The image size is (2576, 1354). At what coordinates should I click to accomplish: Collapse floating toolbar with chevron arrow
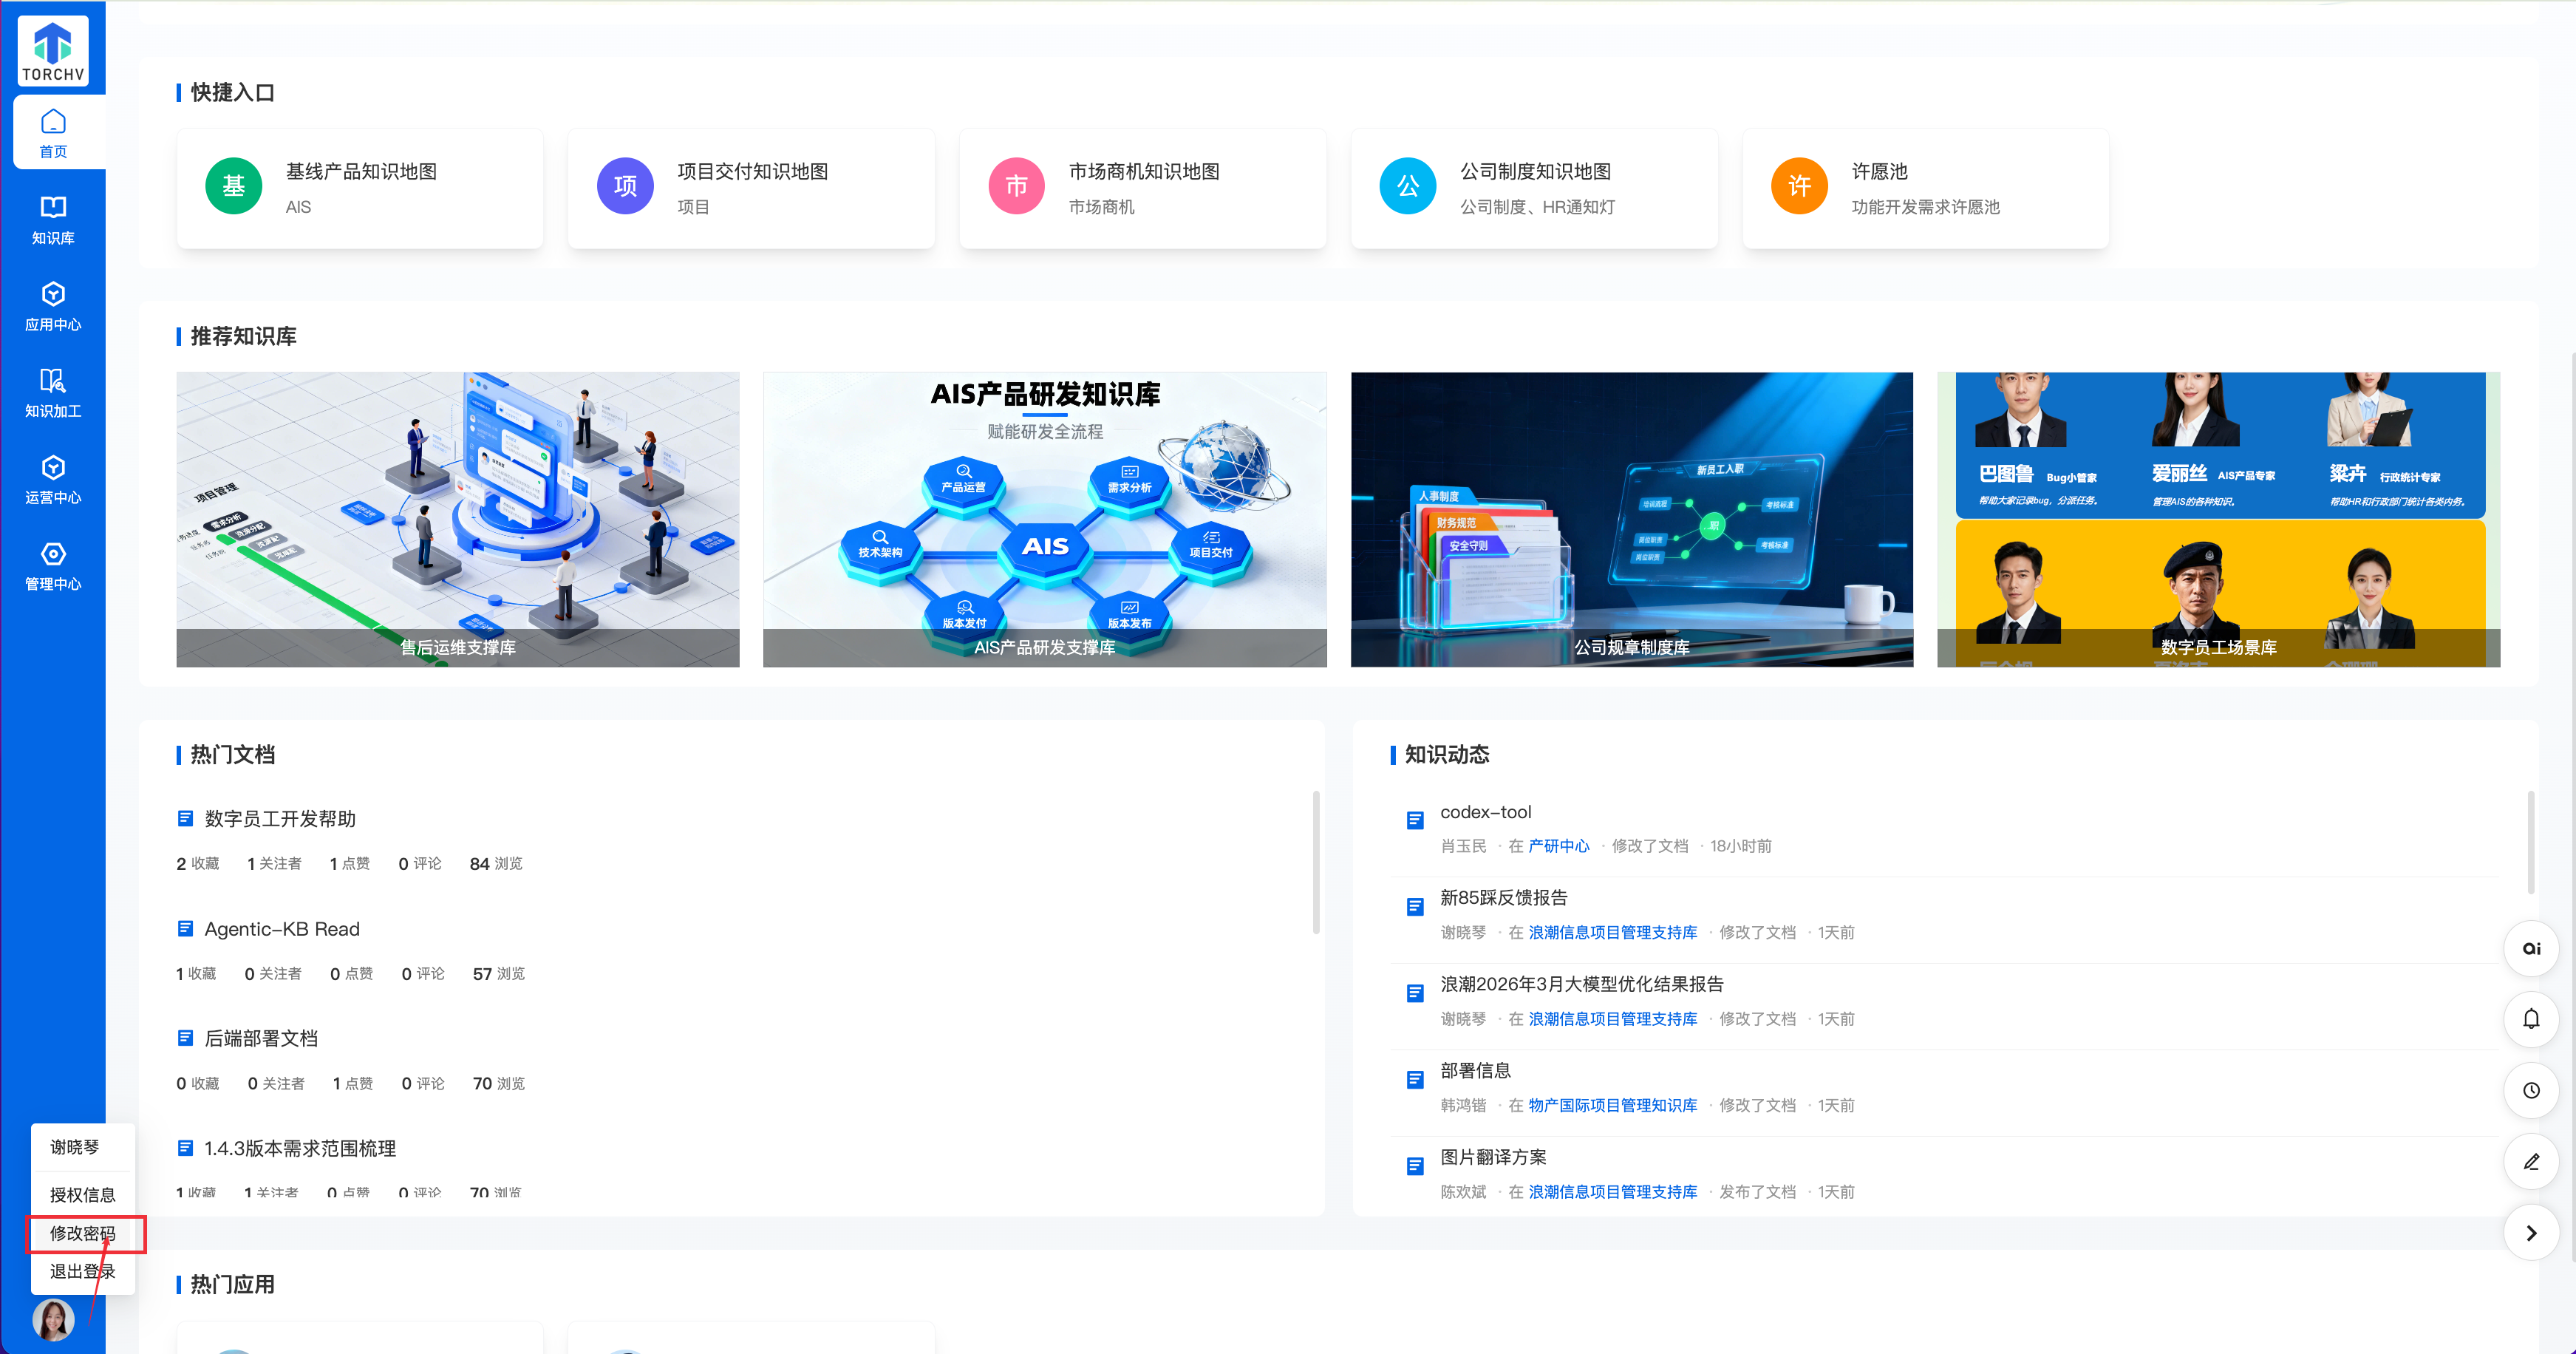[2530, 1233]
